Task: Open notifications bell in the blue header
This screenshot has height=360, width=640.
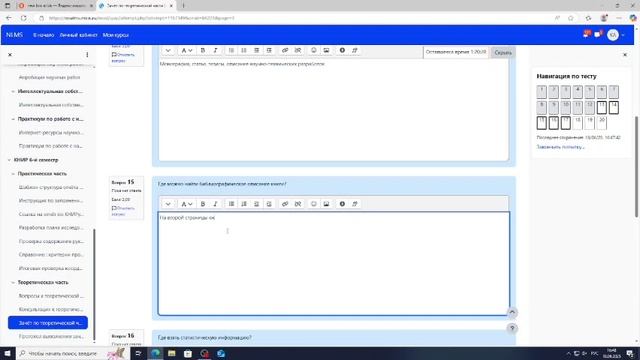Action: (587, 35)
